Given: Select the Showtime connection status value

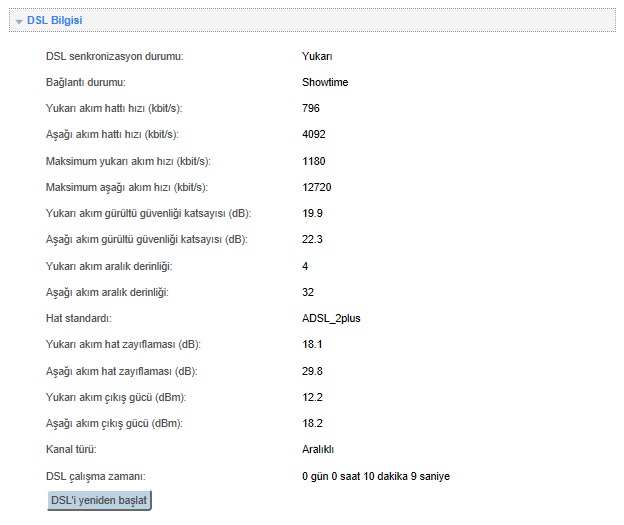Looking at the screenshot, I should coord(324,82).
